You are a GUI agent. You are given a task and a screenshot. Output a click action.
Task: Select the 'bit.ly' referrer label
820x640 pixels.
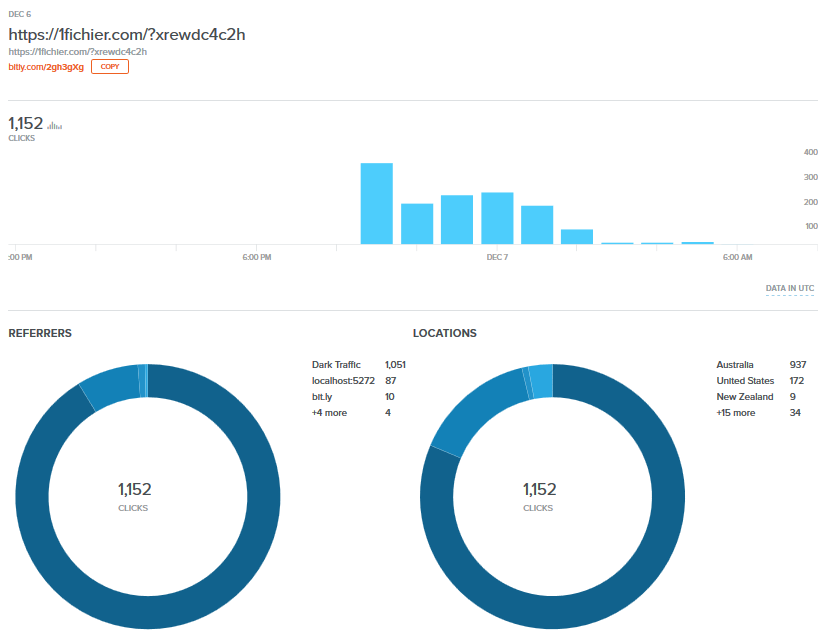tap(322, 397)
